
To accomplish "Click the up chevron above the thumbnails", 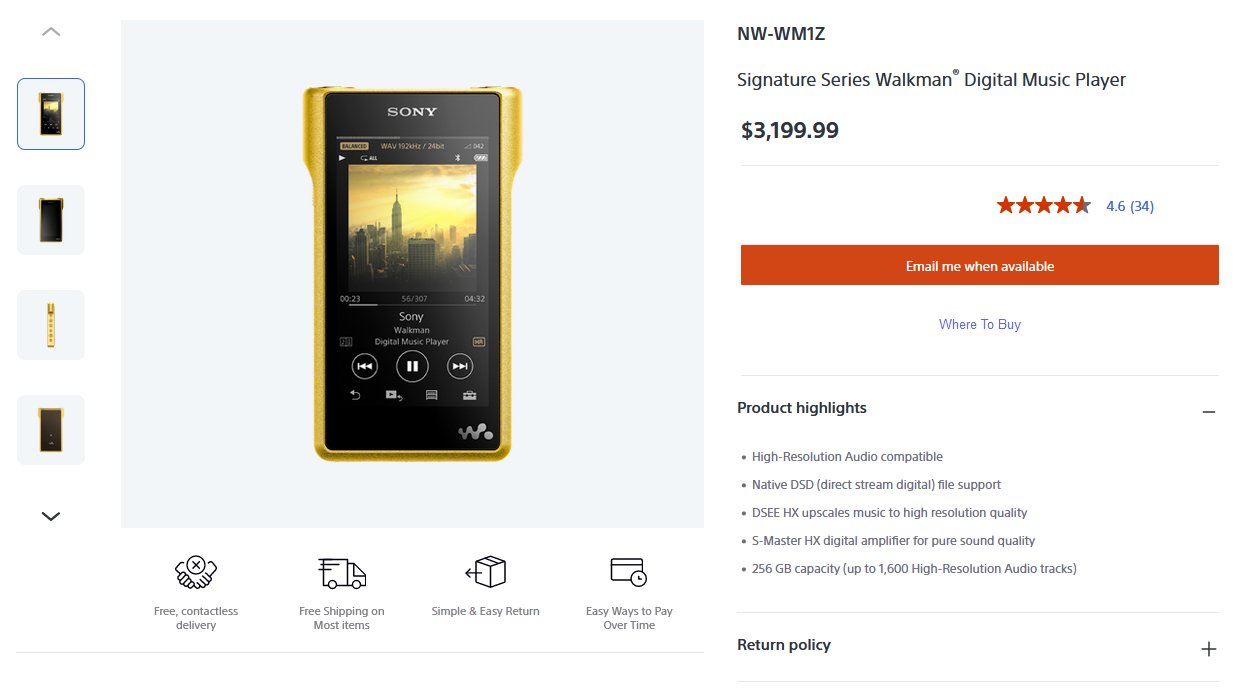I will [x=51, y=32].
